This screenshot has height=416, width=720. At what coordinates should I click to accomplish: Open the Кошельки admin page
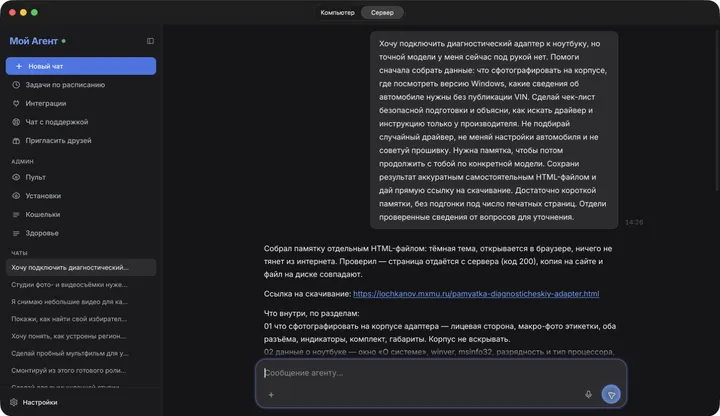pos(81,214)
